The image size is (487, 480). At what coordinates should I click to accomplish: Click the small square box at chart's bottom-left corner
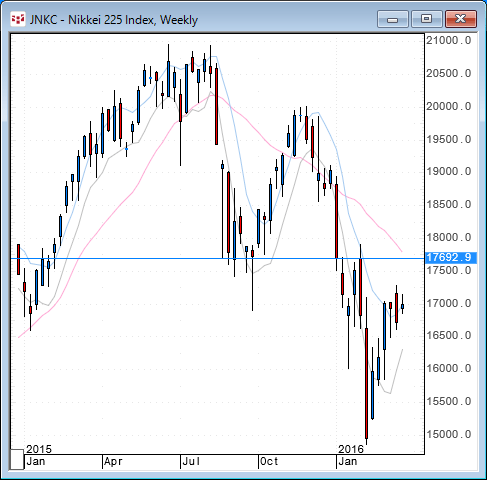17,459
